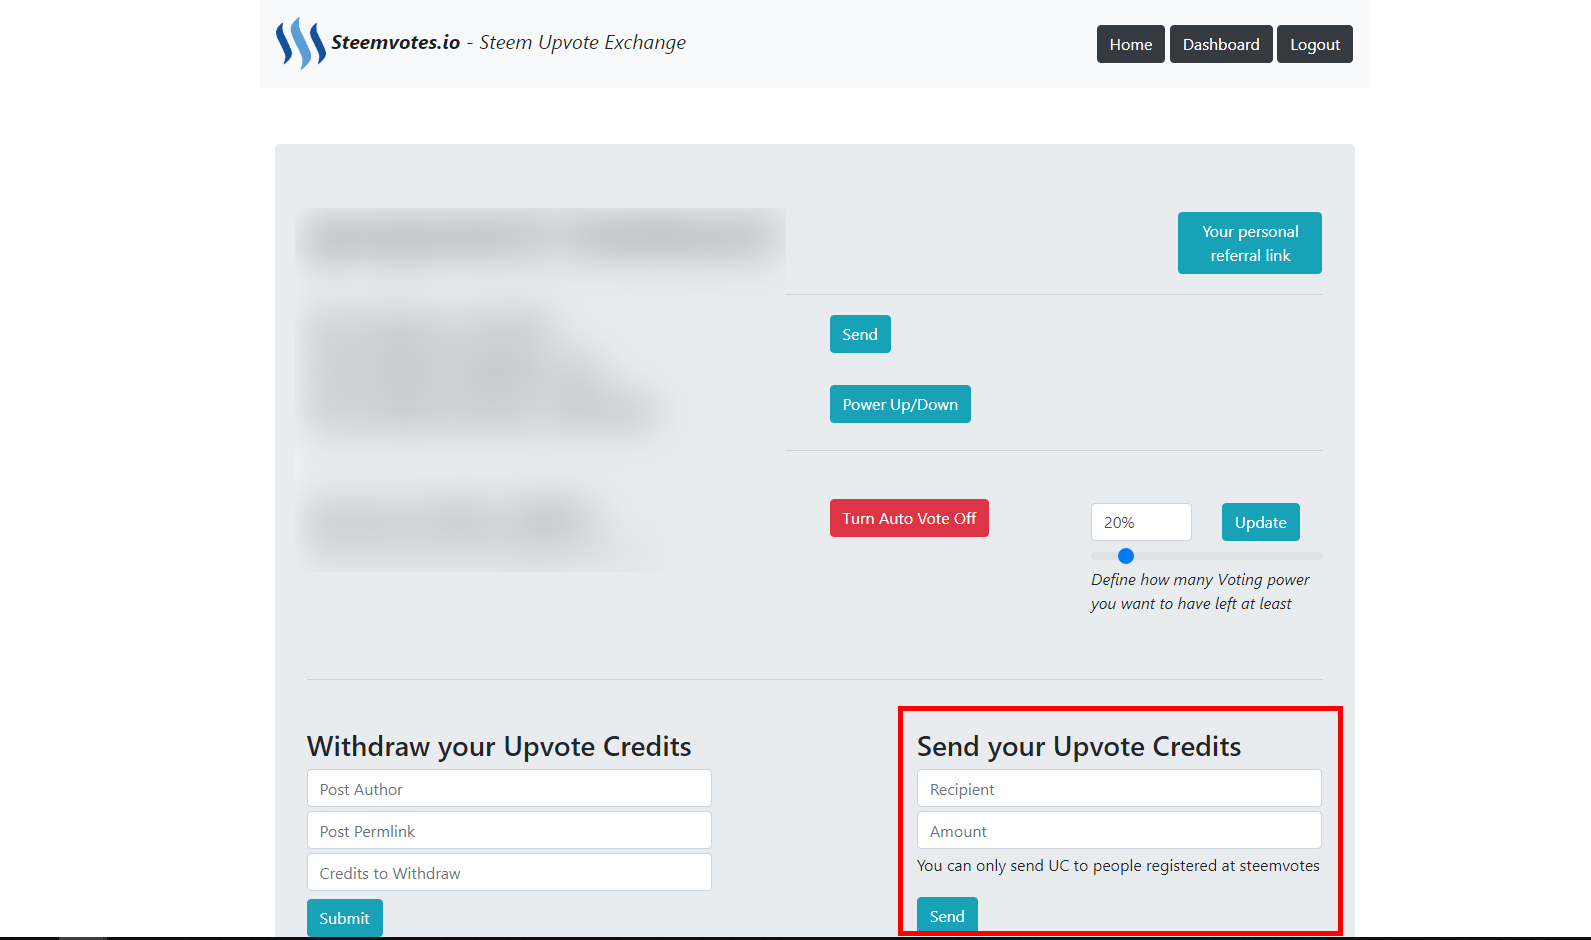Click Send under Send your Upvote Credits

click(x=947, y=916)
